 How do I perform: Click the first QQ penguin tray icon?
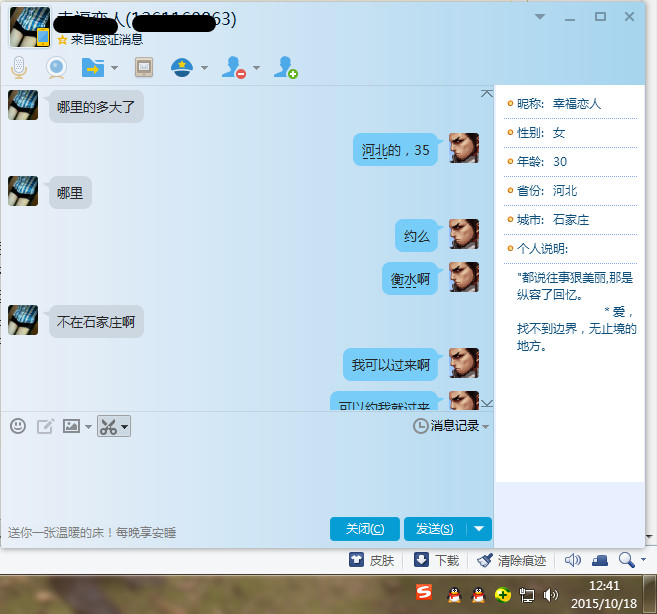coord(454,595)
